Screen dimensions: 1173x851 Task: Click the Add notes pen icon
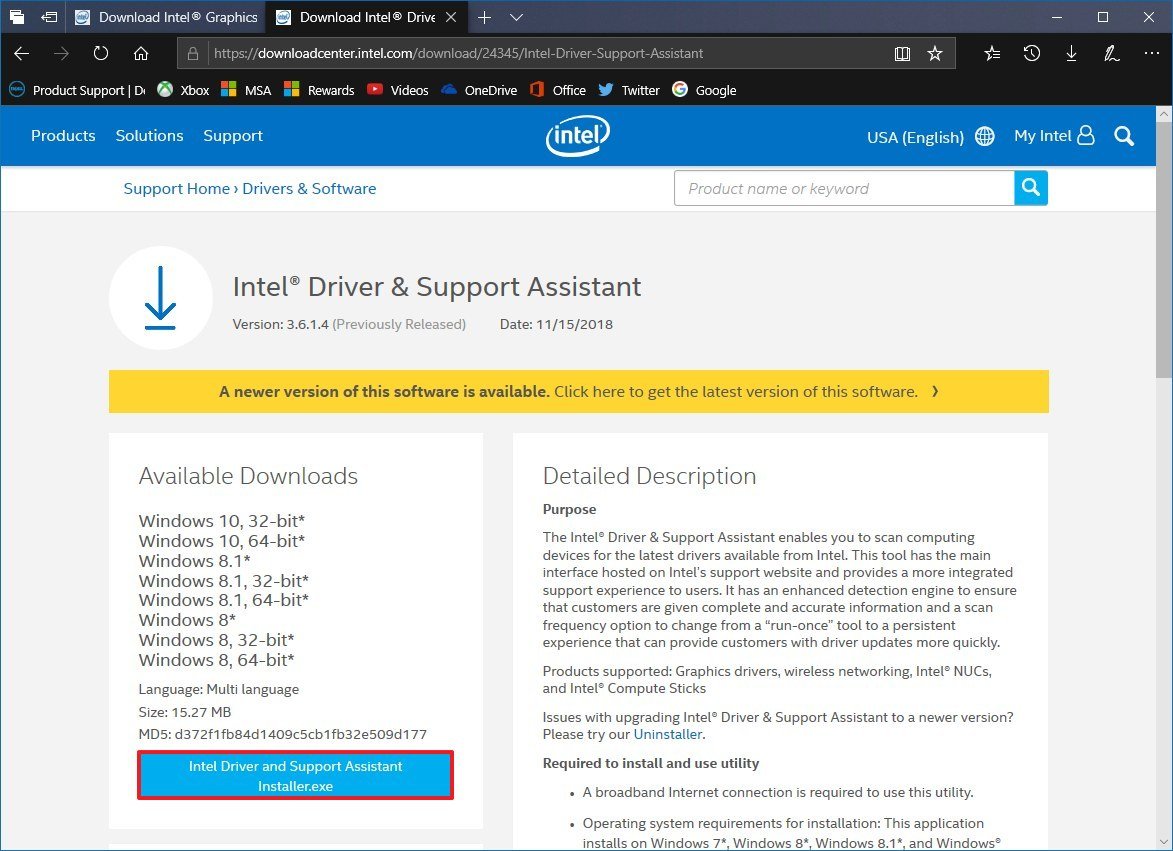(1111, 53)
